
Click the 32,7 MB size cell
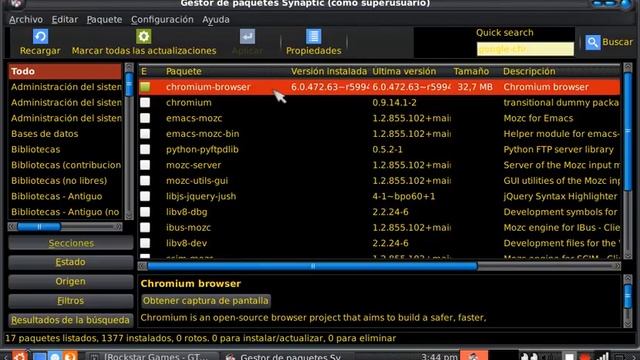coord(475,87)
